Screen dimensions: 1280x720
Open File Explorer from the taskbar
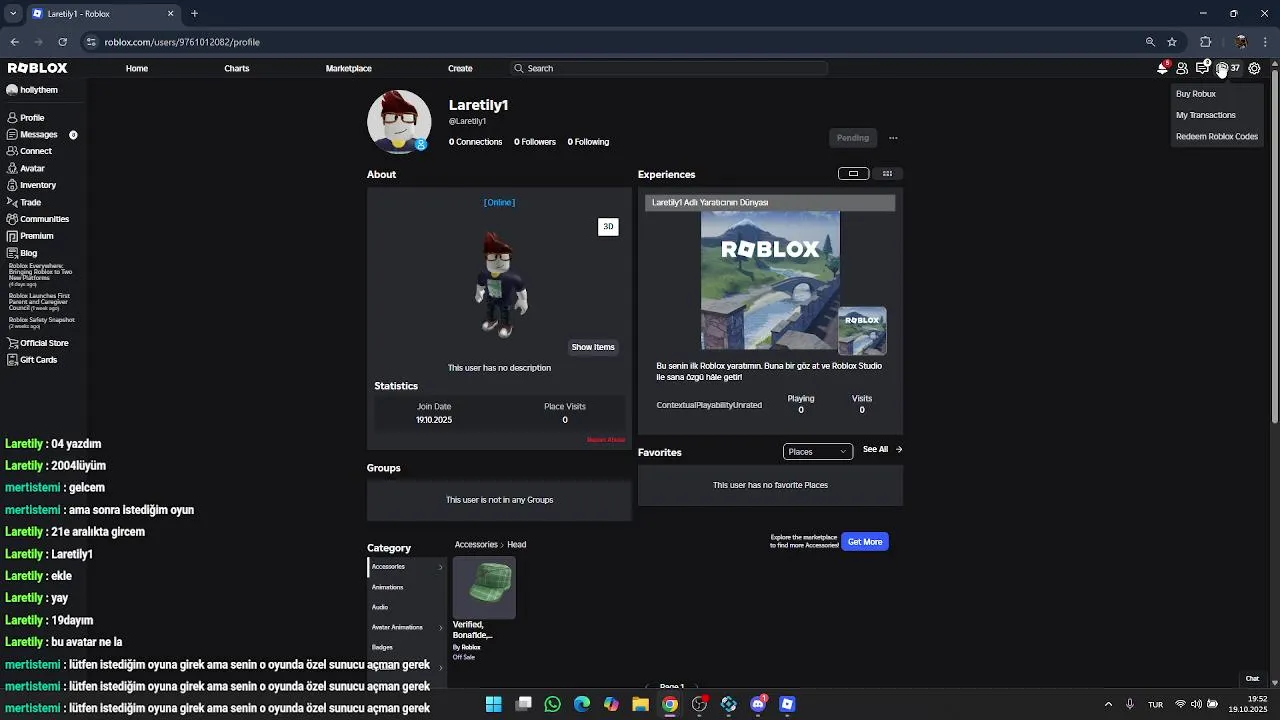tap(640, 704)
